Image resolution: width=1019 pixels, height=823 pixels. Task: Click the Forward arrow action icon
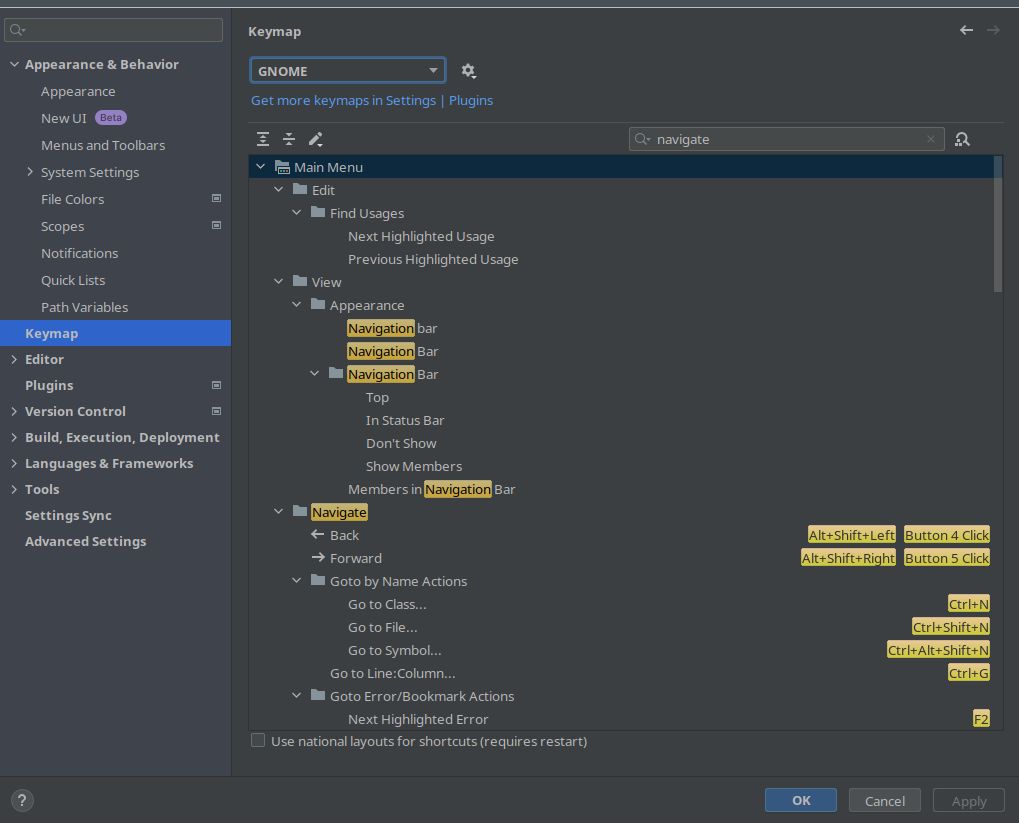pyautogui.click(x=318, y=558)
